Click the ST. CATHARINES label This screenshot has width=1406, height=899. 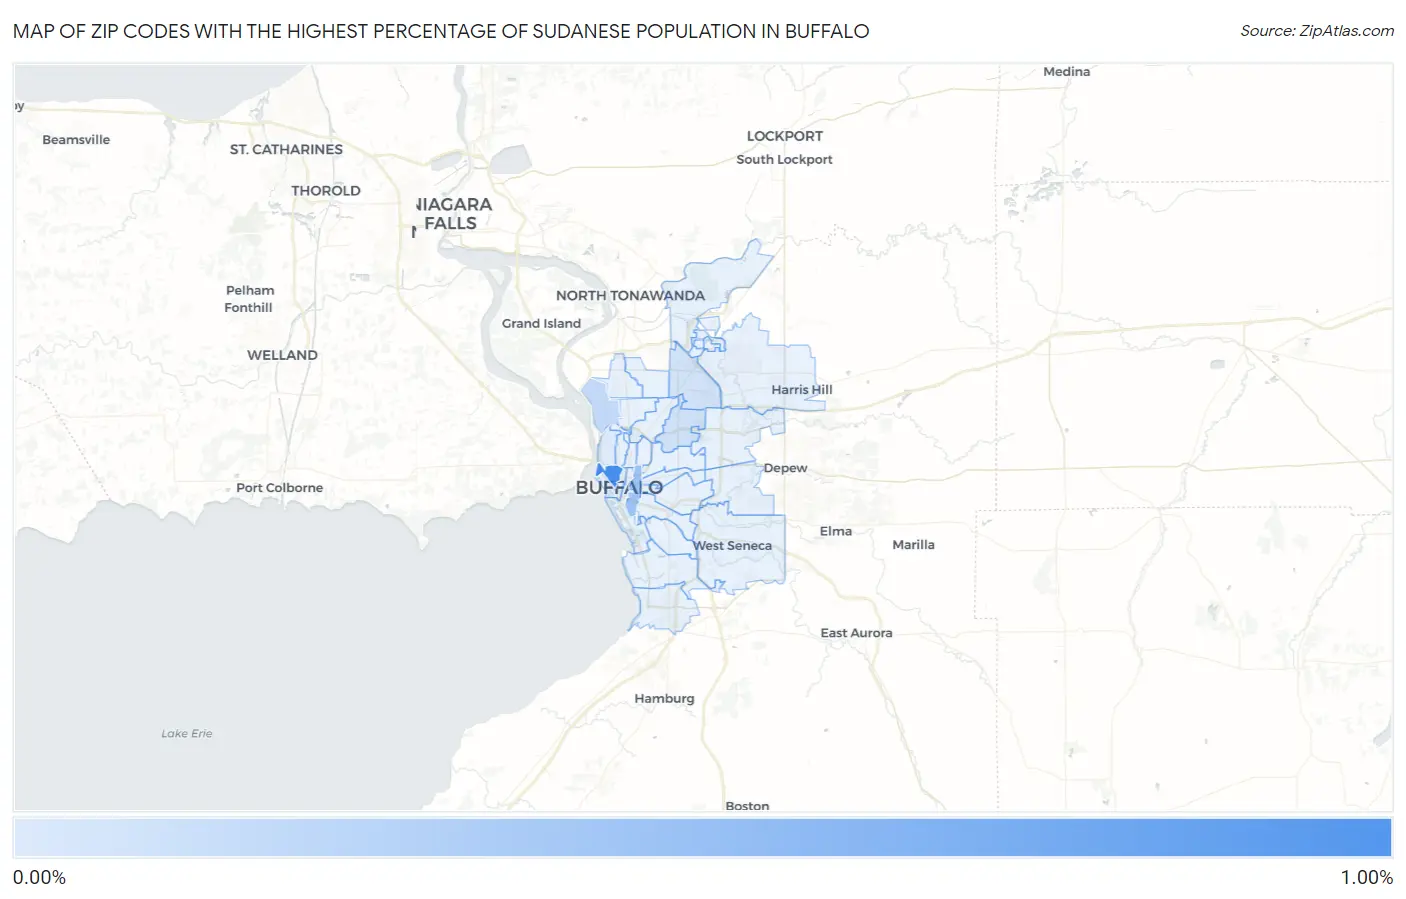click(286, 149)
